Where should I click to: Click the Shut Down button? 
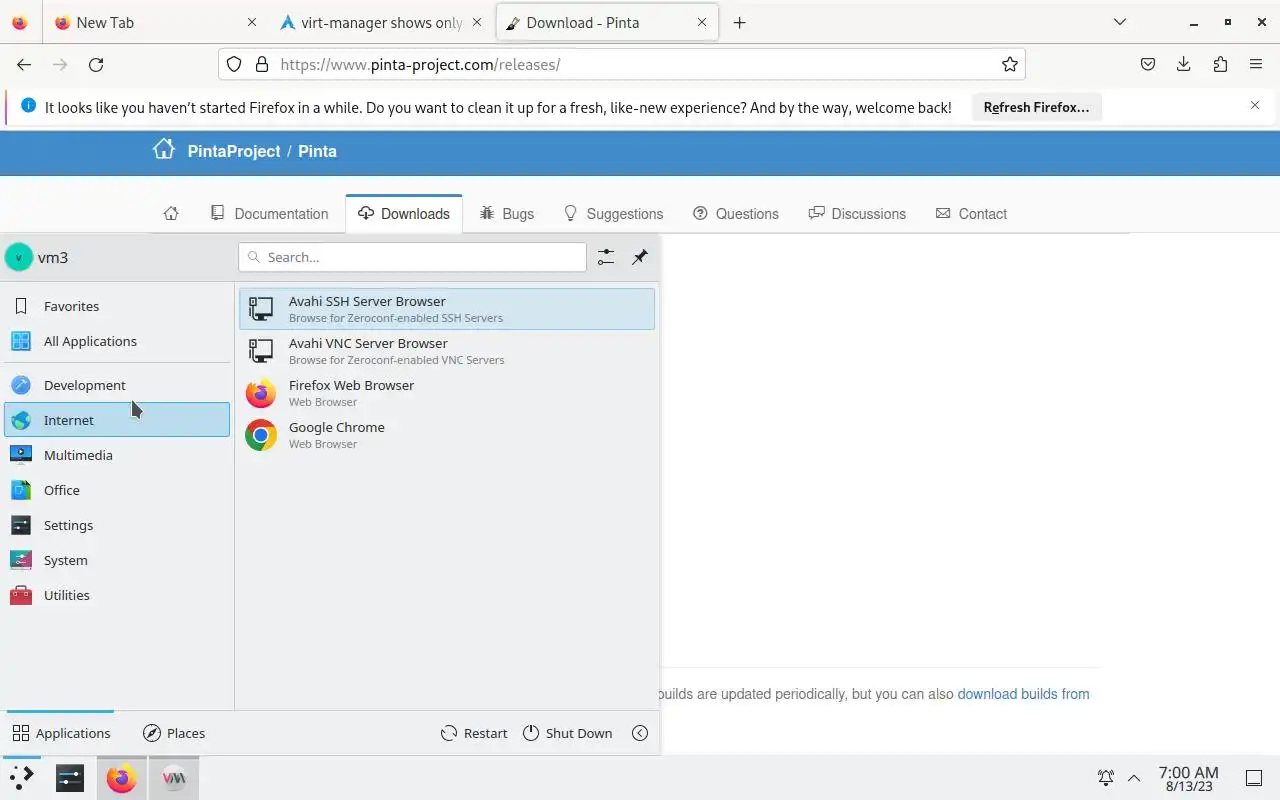pos(568,733)
